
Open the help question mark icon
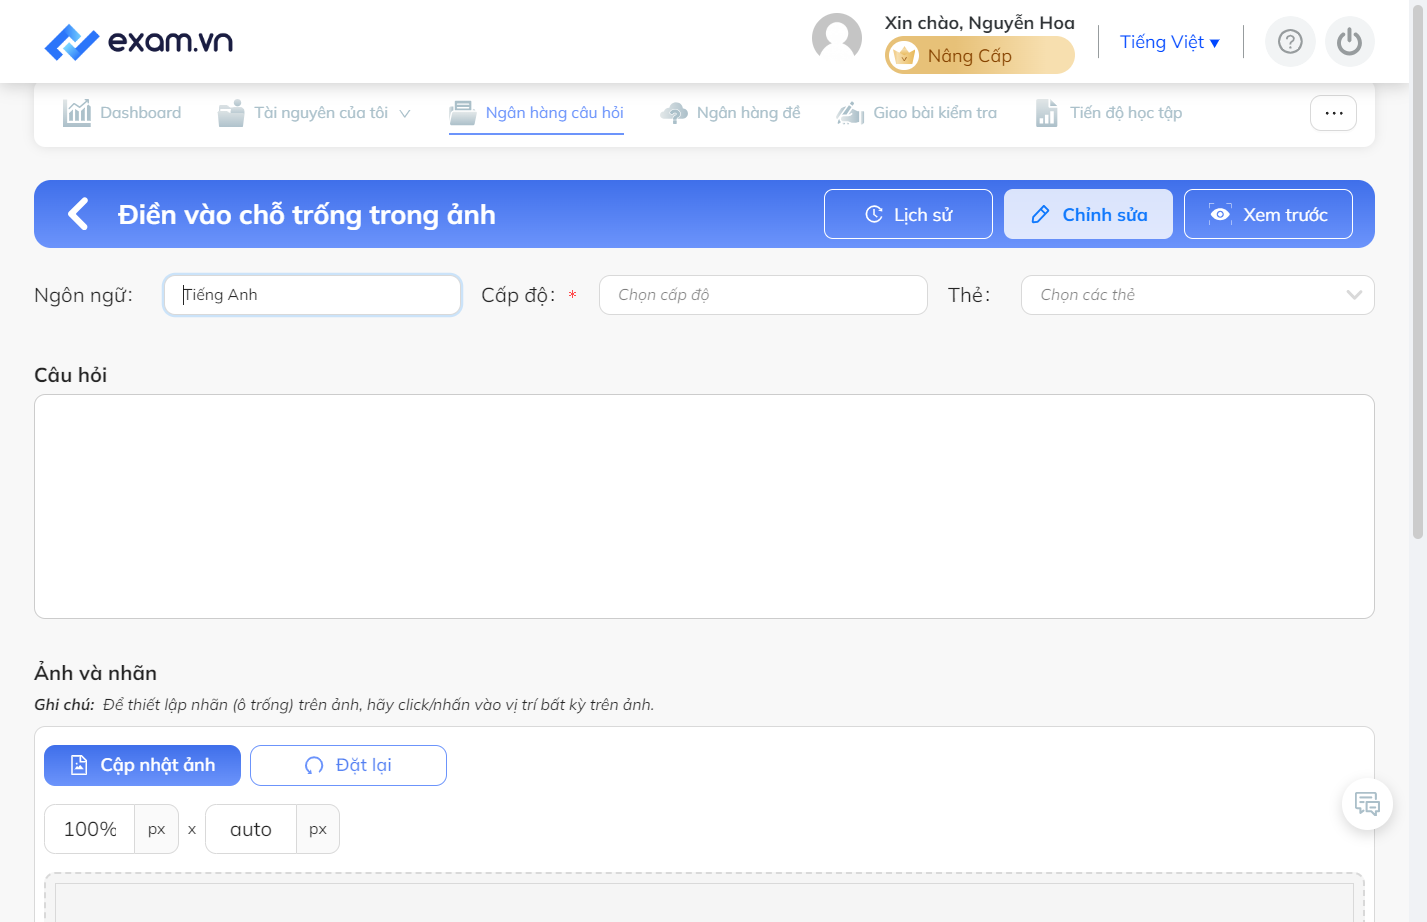click(1290, 42)
